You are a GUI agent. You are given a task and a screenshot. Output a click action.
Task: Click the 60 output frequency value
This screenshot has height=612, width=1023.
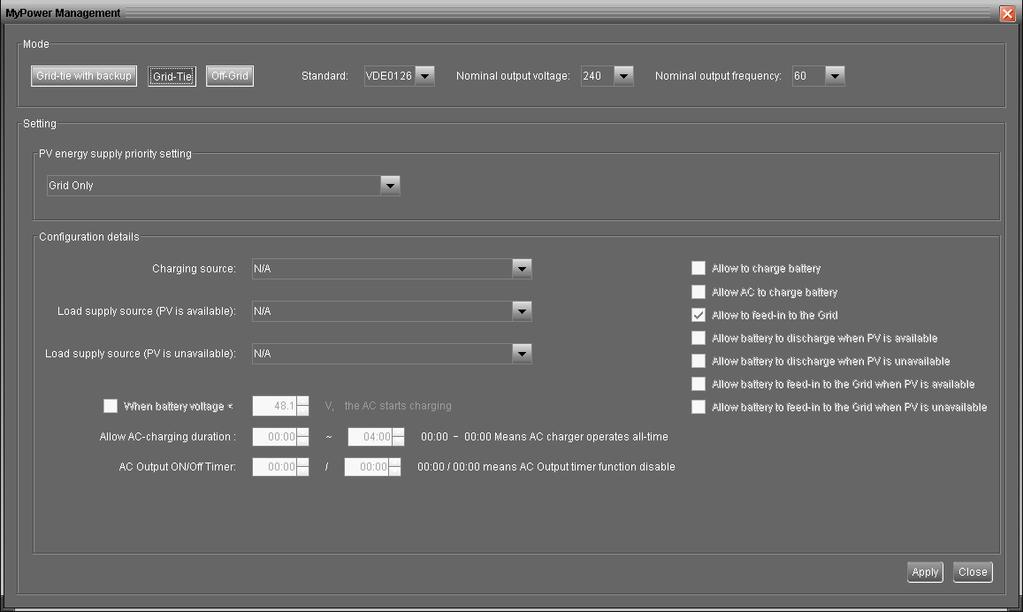point(800,76)
